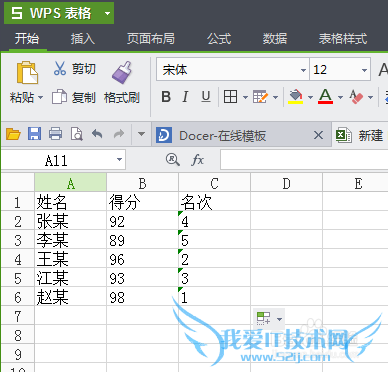Open the 宋体 font name dropdown
The width and height of the screenshot is (388, 372).
303,70
